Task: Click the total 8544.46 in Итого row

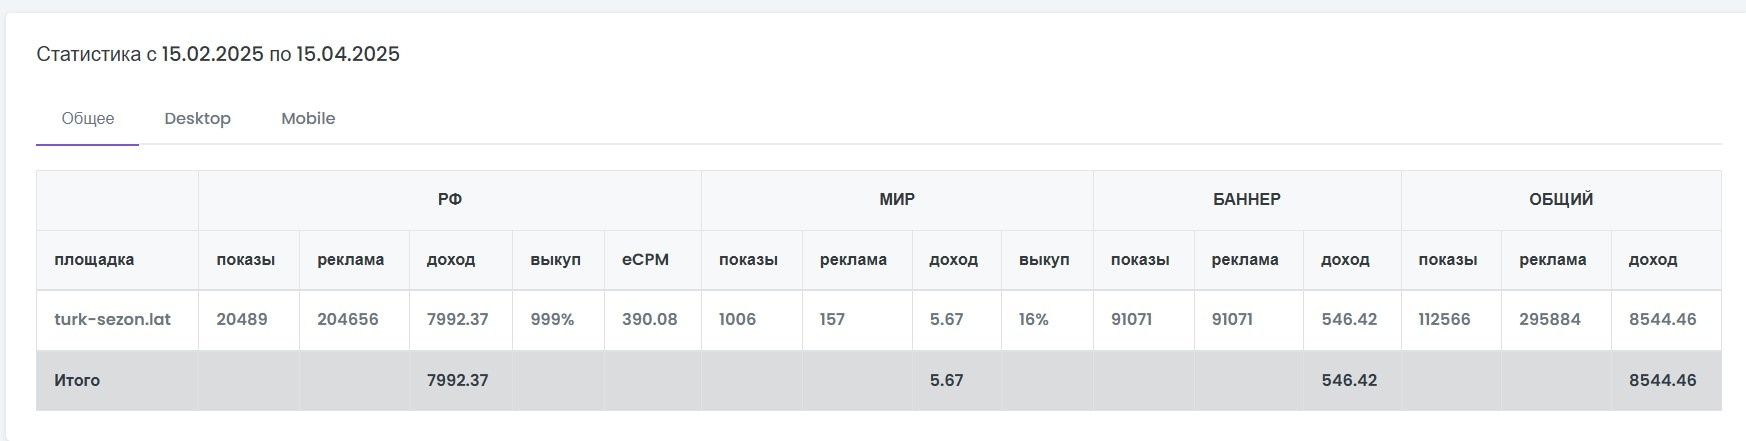Action: tap(1662, 380)
